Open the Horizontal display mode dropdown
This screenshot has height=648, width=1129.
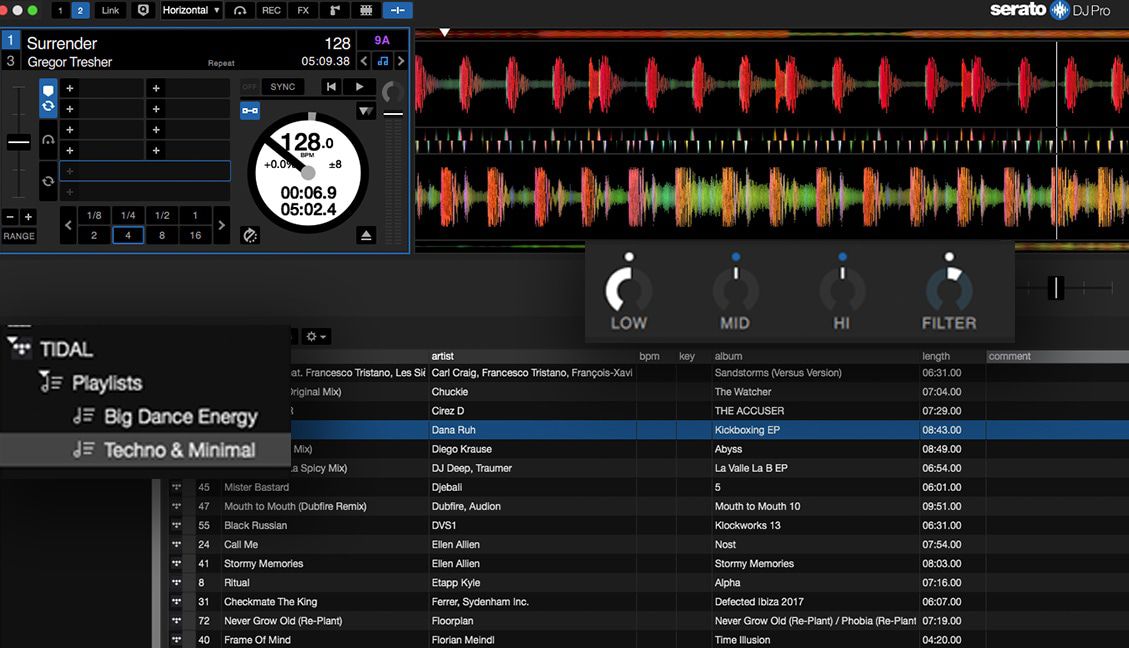pos(189,10)
